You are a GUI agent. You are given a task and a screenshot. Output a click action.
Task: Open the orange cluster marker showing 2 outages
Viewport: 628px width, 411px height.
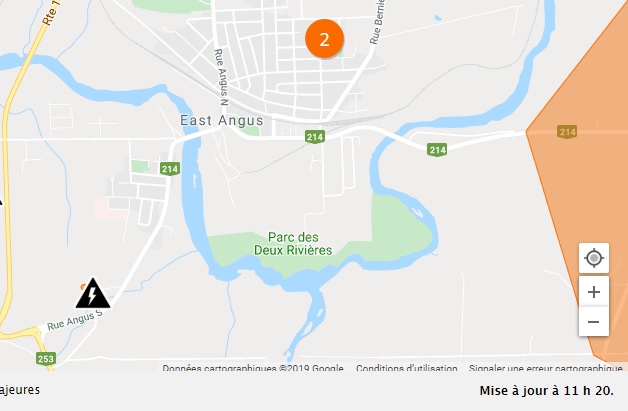point(324,39)
